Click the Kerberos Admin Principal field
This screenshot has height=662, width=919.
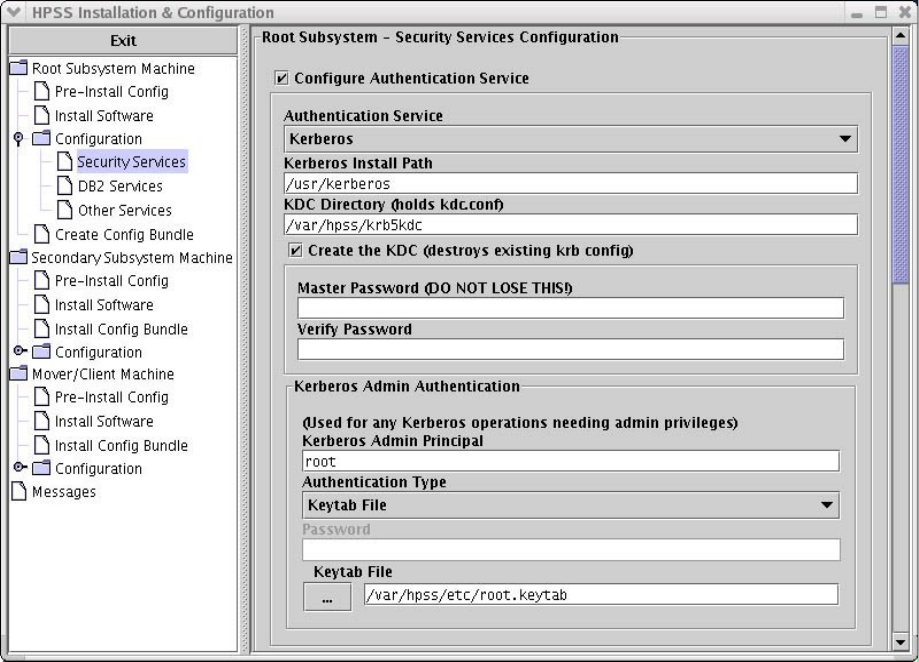click(570, 461)
